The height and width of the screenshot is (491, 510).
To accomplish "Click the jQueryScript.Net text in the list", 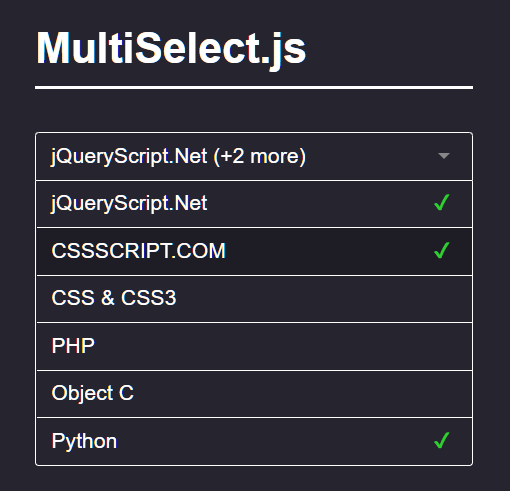I will click(129, 203).
